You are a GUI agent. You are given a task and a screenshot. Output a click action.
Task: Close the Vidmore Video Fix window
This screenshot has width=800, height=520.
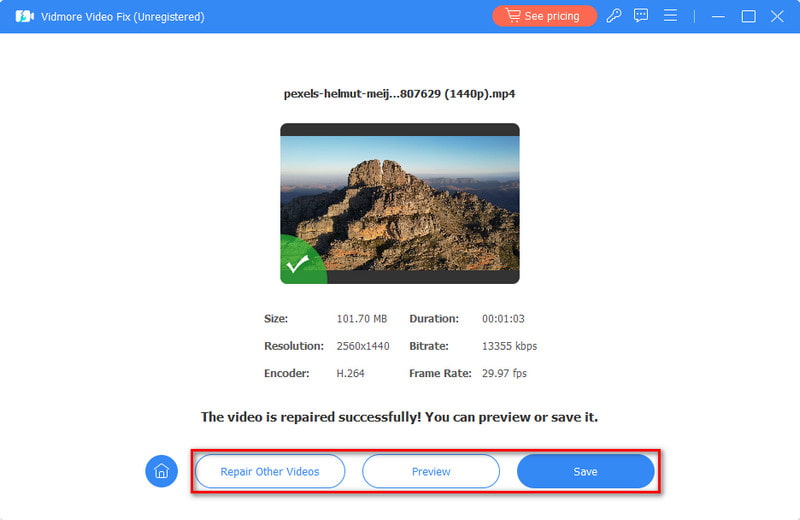[x=778, y=16]
